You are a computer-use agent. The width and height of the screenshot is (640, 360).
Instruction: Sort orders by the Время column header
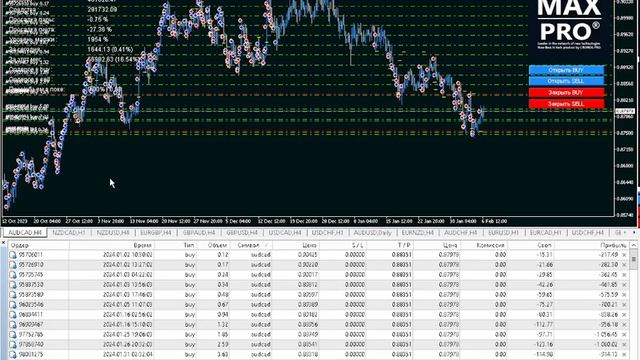coord(112,245)
